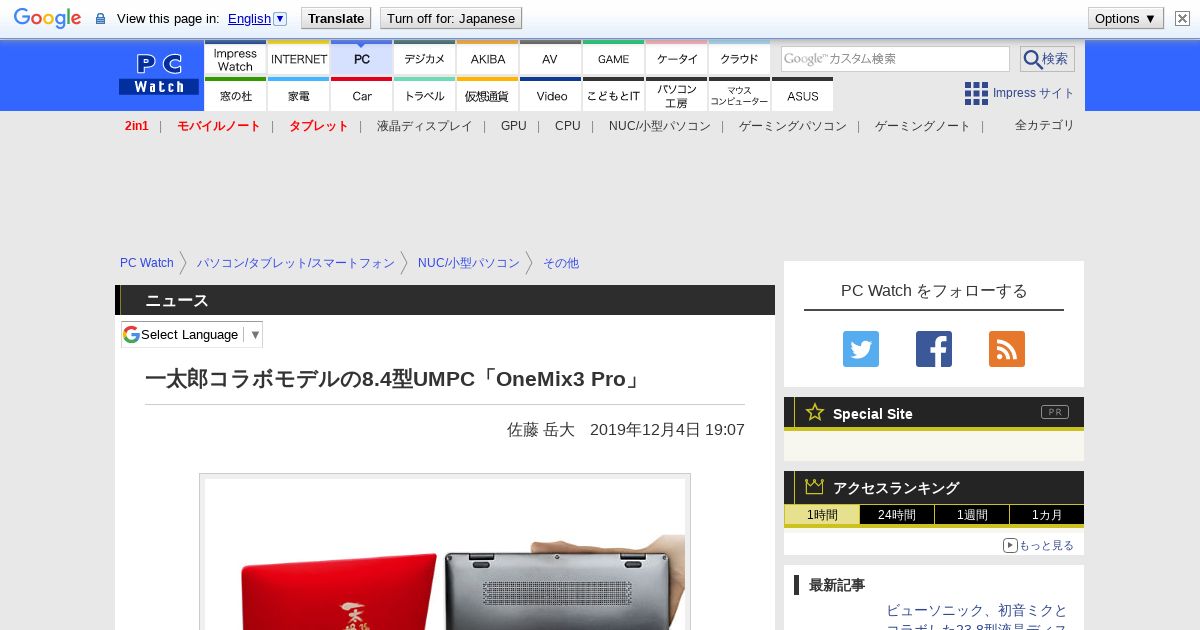This screenshot has width=1200, height=630.
Task: Close the Google translate bar
Action: 1182,18
